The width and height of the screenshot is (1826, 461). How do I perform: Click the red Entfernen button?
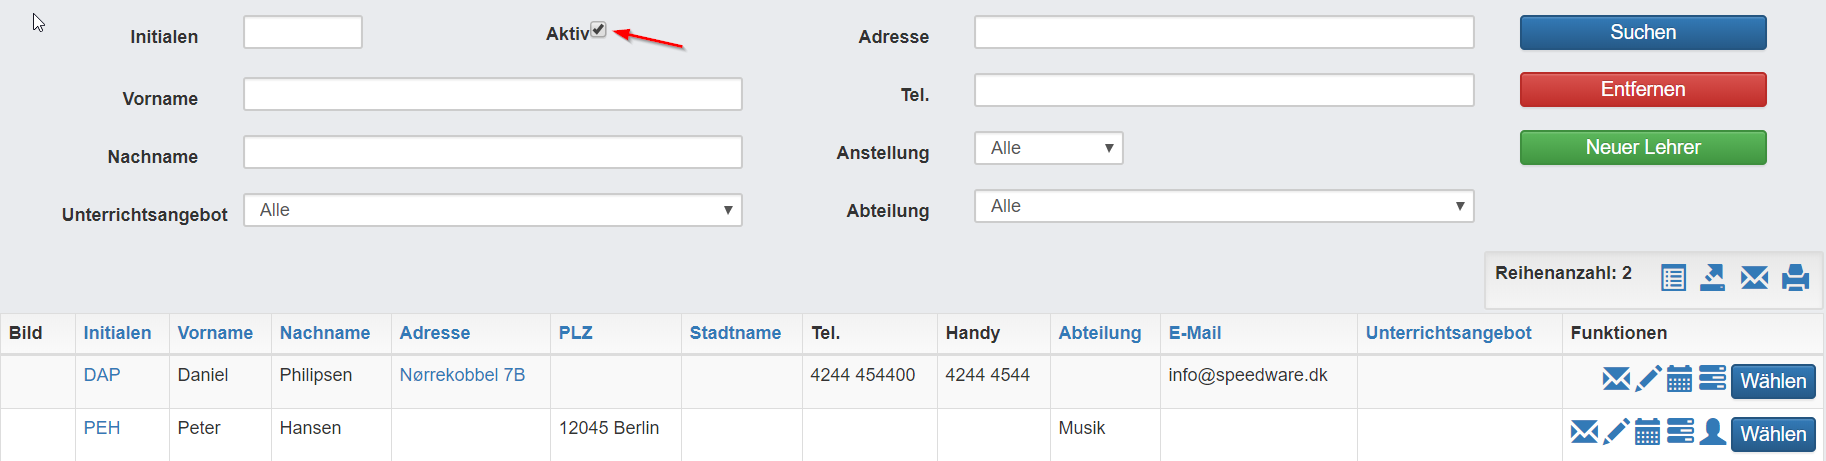tap(1643, 89)
